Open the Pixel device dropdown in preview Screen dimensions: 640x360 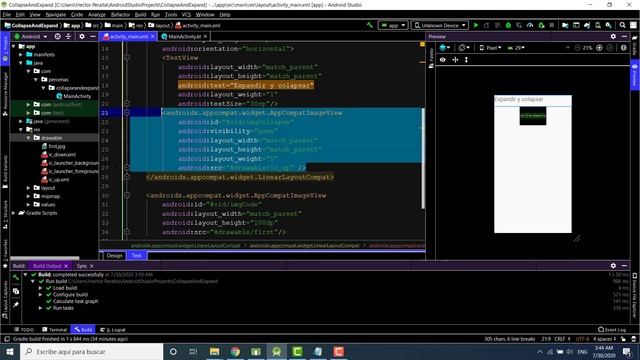click(490, 48)
